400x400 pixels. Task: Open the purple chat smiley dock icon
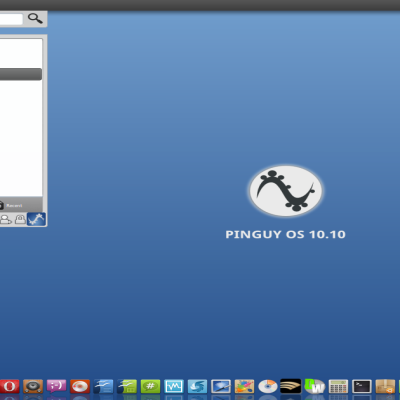click(56, 387)
